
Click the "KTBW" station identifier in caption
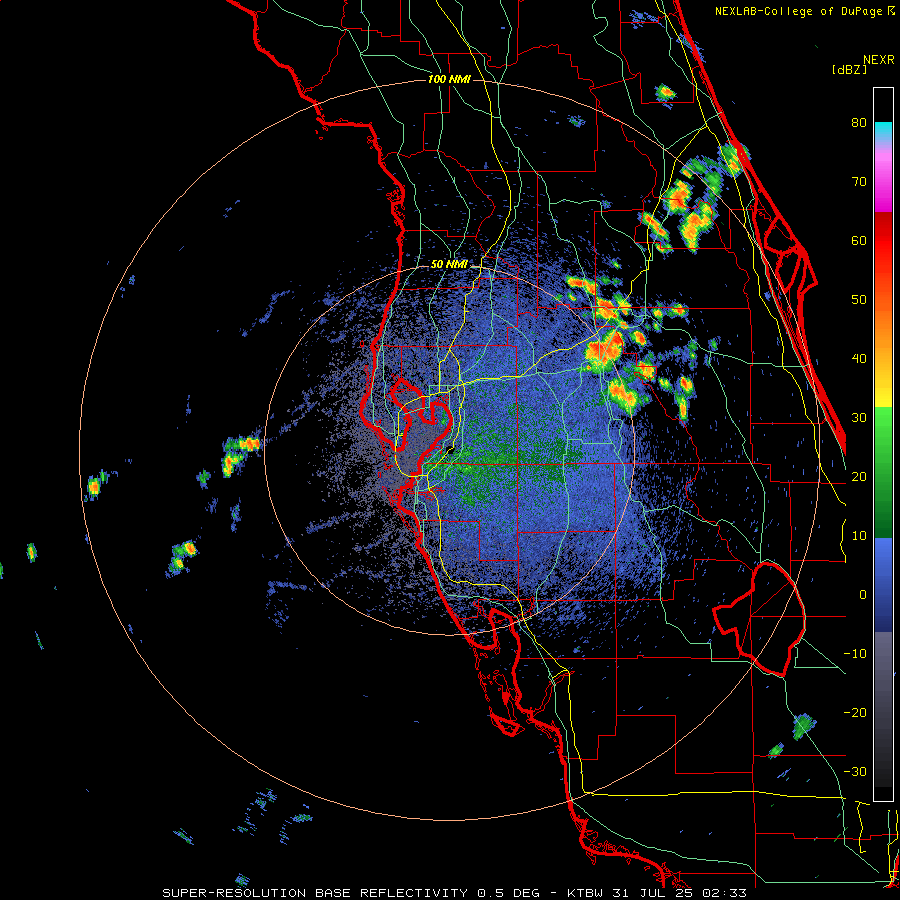[x=584, y=893]
